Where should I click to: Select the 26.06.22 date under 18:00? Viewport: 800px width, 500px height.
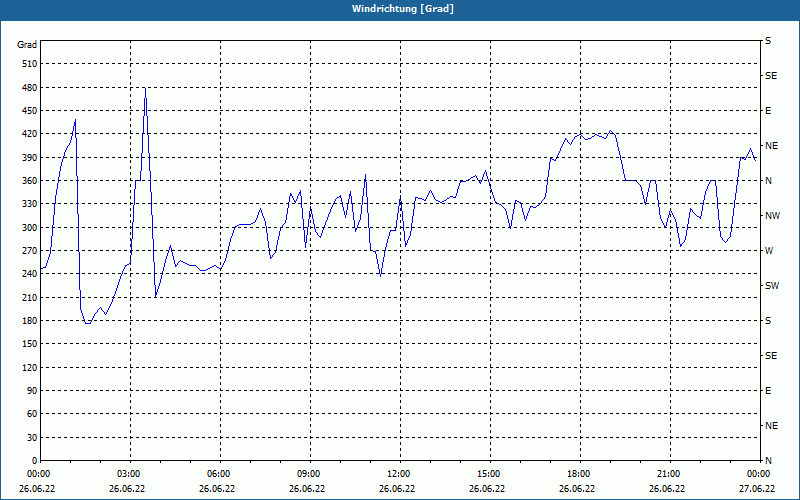[x=577, y=489]
